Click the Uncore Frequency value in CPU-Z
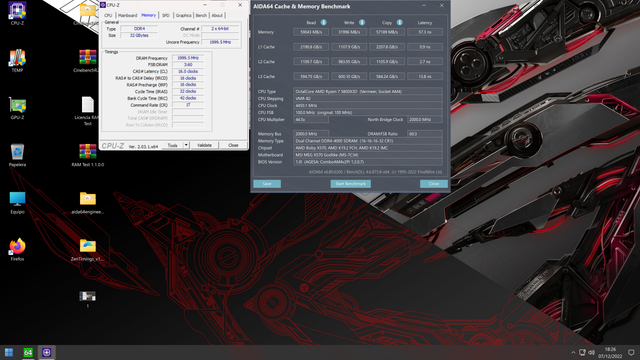This screenshot has width=640, height=360. pyautogui.click(x=220, y=42)
